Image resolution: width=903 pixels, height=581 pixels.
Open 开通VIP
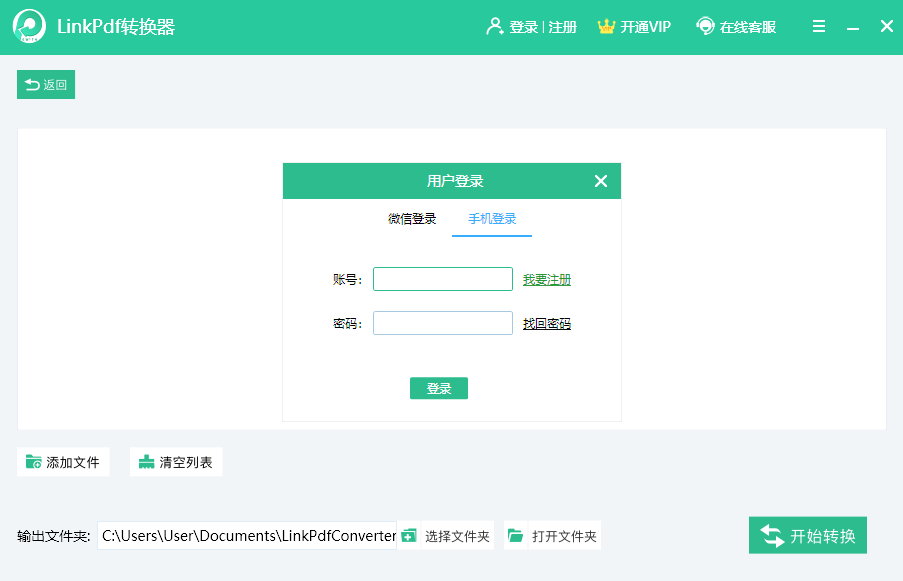coord(646,27)
